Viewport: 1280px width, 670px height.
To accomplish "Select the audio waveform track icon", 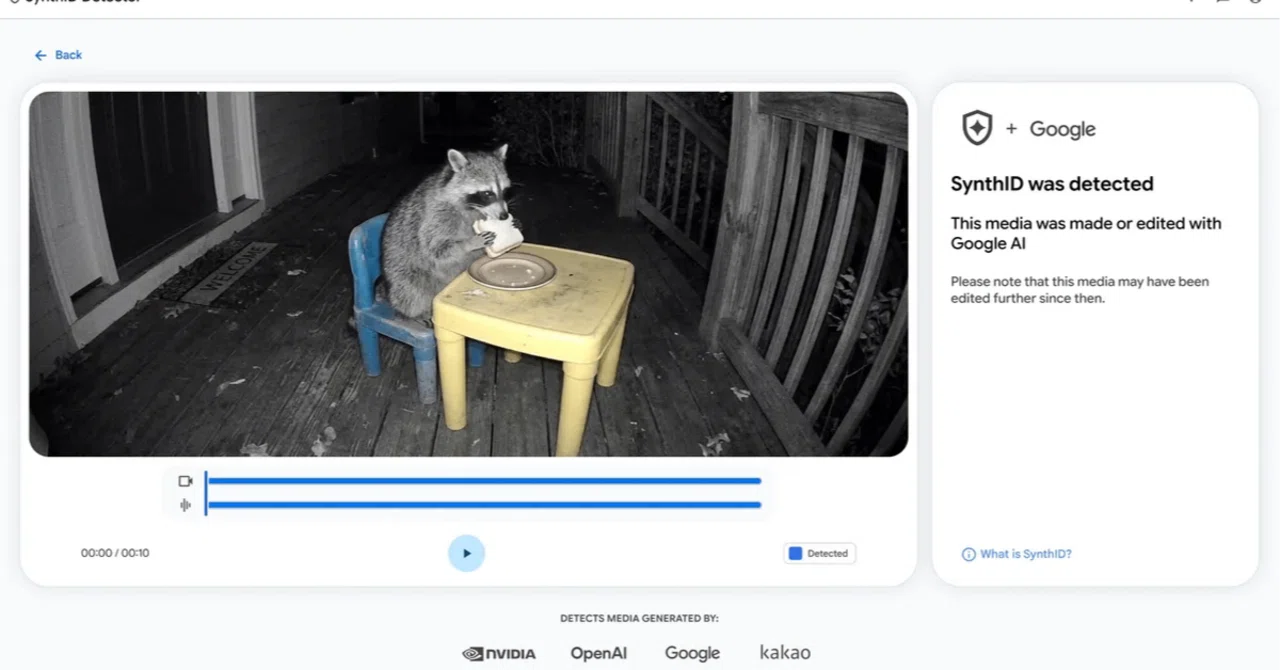I will (185, 505).
